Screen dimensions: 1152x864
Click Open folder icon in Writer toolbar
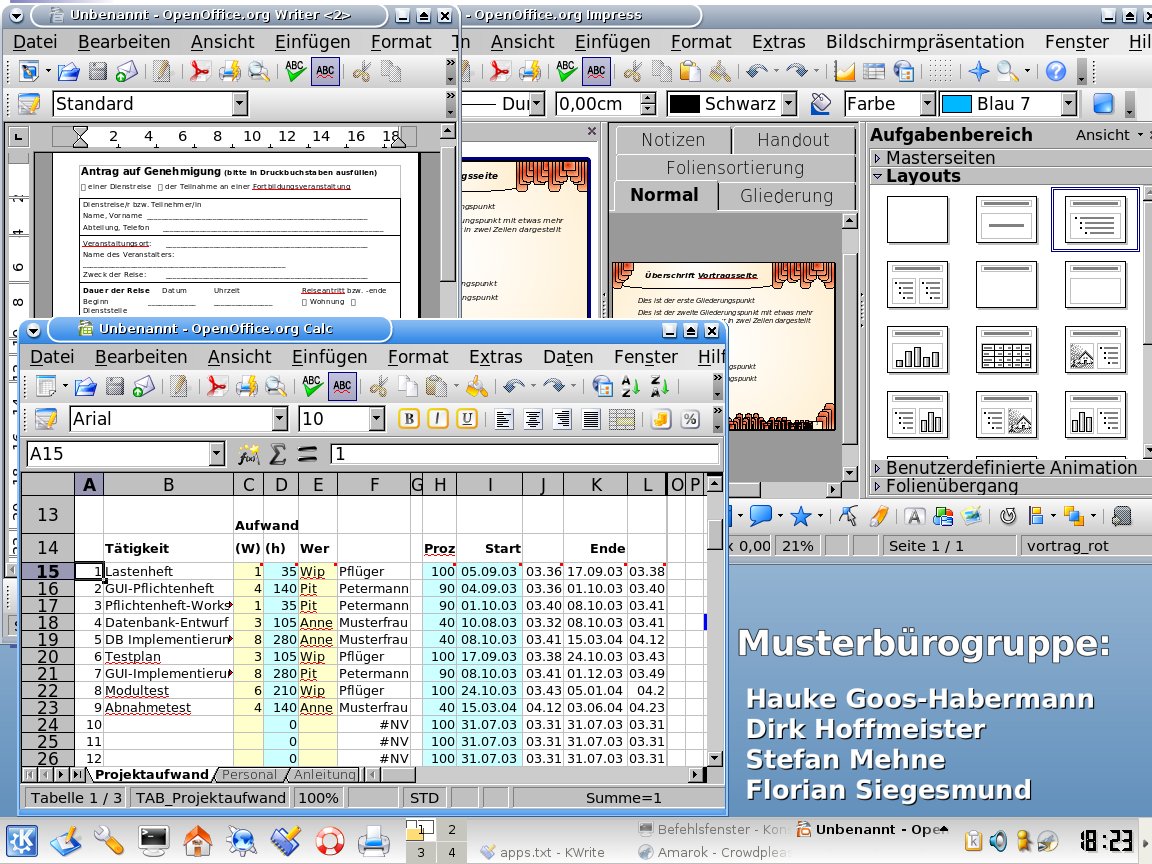[68, 71]
